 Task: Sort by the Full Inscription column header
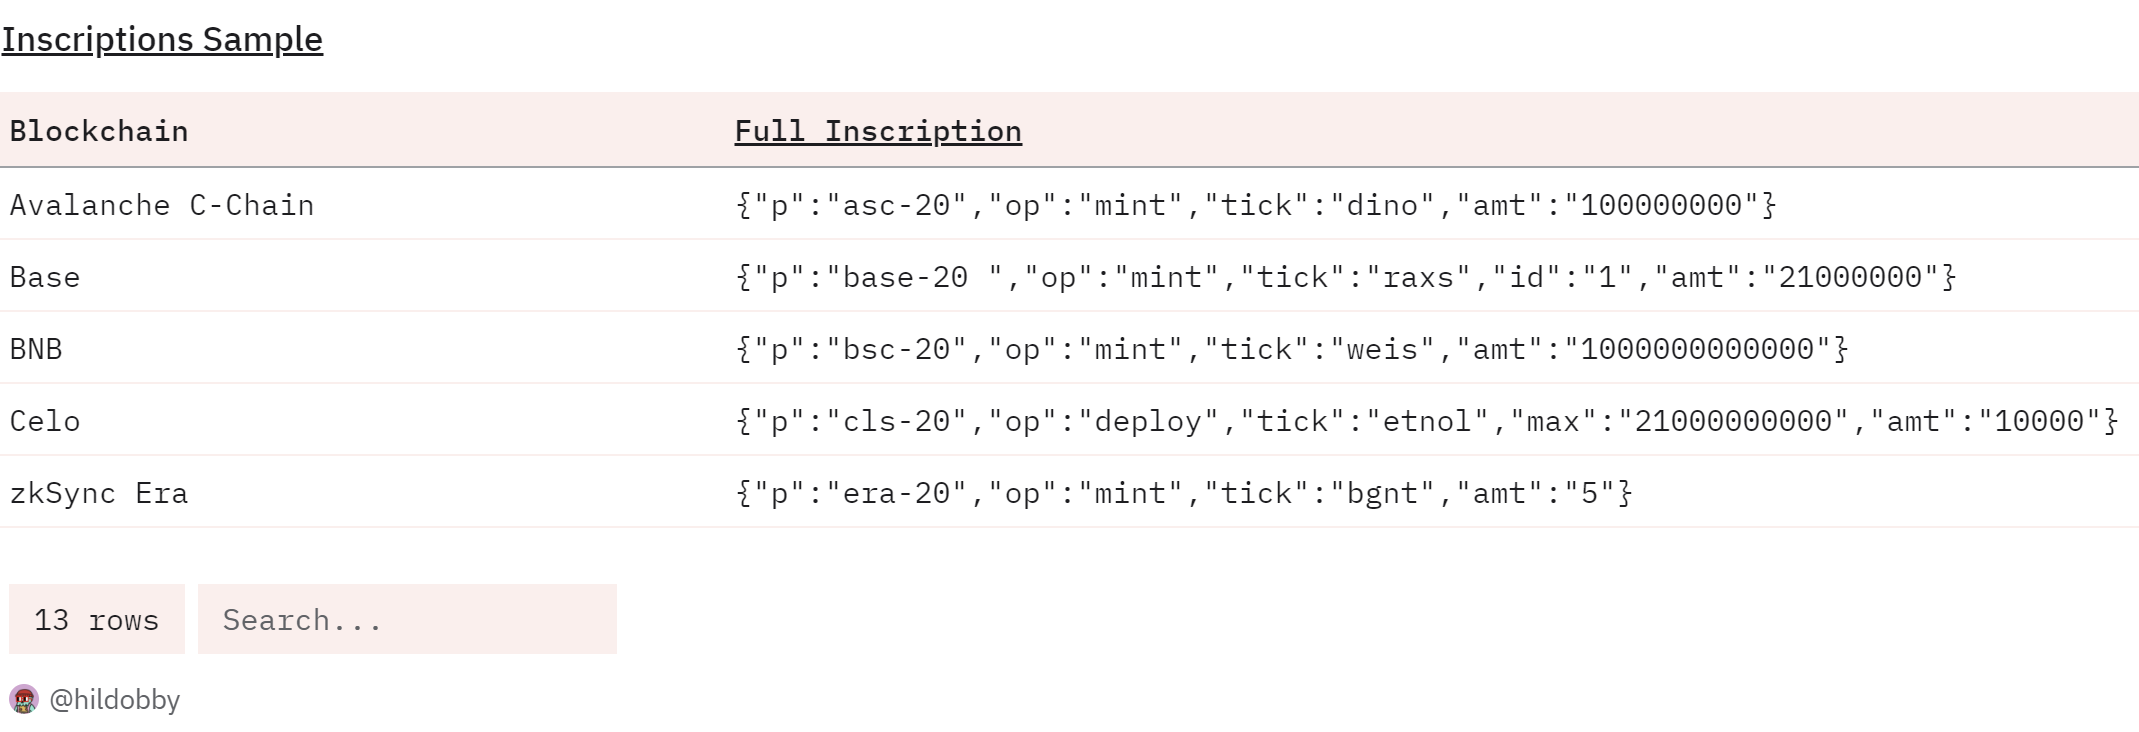pyautogui.click(x=878, y=131)
